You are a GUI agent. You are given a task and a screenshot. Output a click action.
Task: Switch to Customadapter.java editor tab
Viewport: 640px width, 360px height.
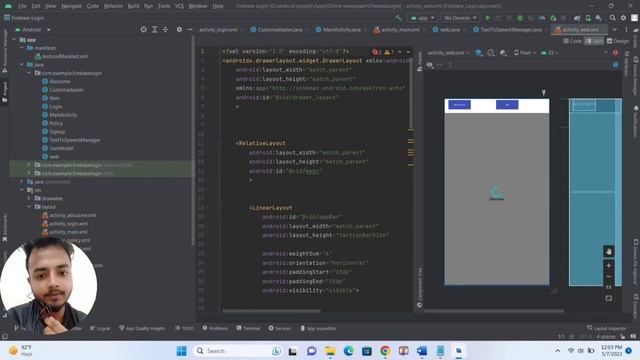click(x=277, y=30)
